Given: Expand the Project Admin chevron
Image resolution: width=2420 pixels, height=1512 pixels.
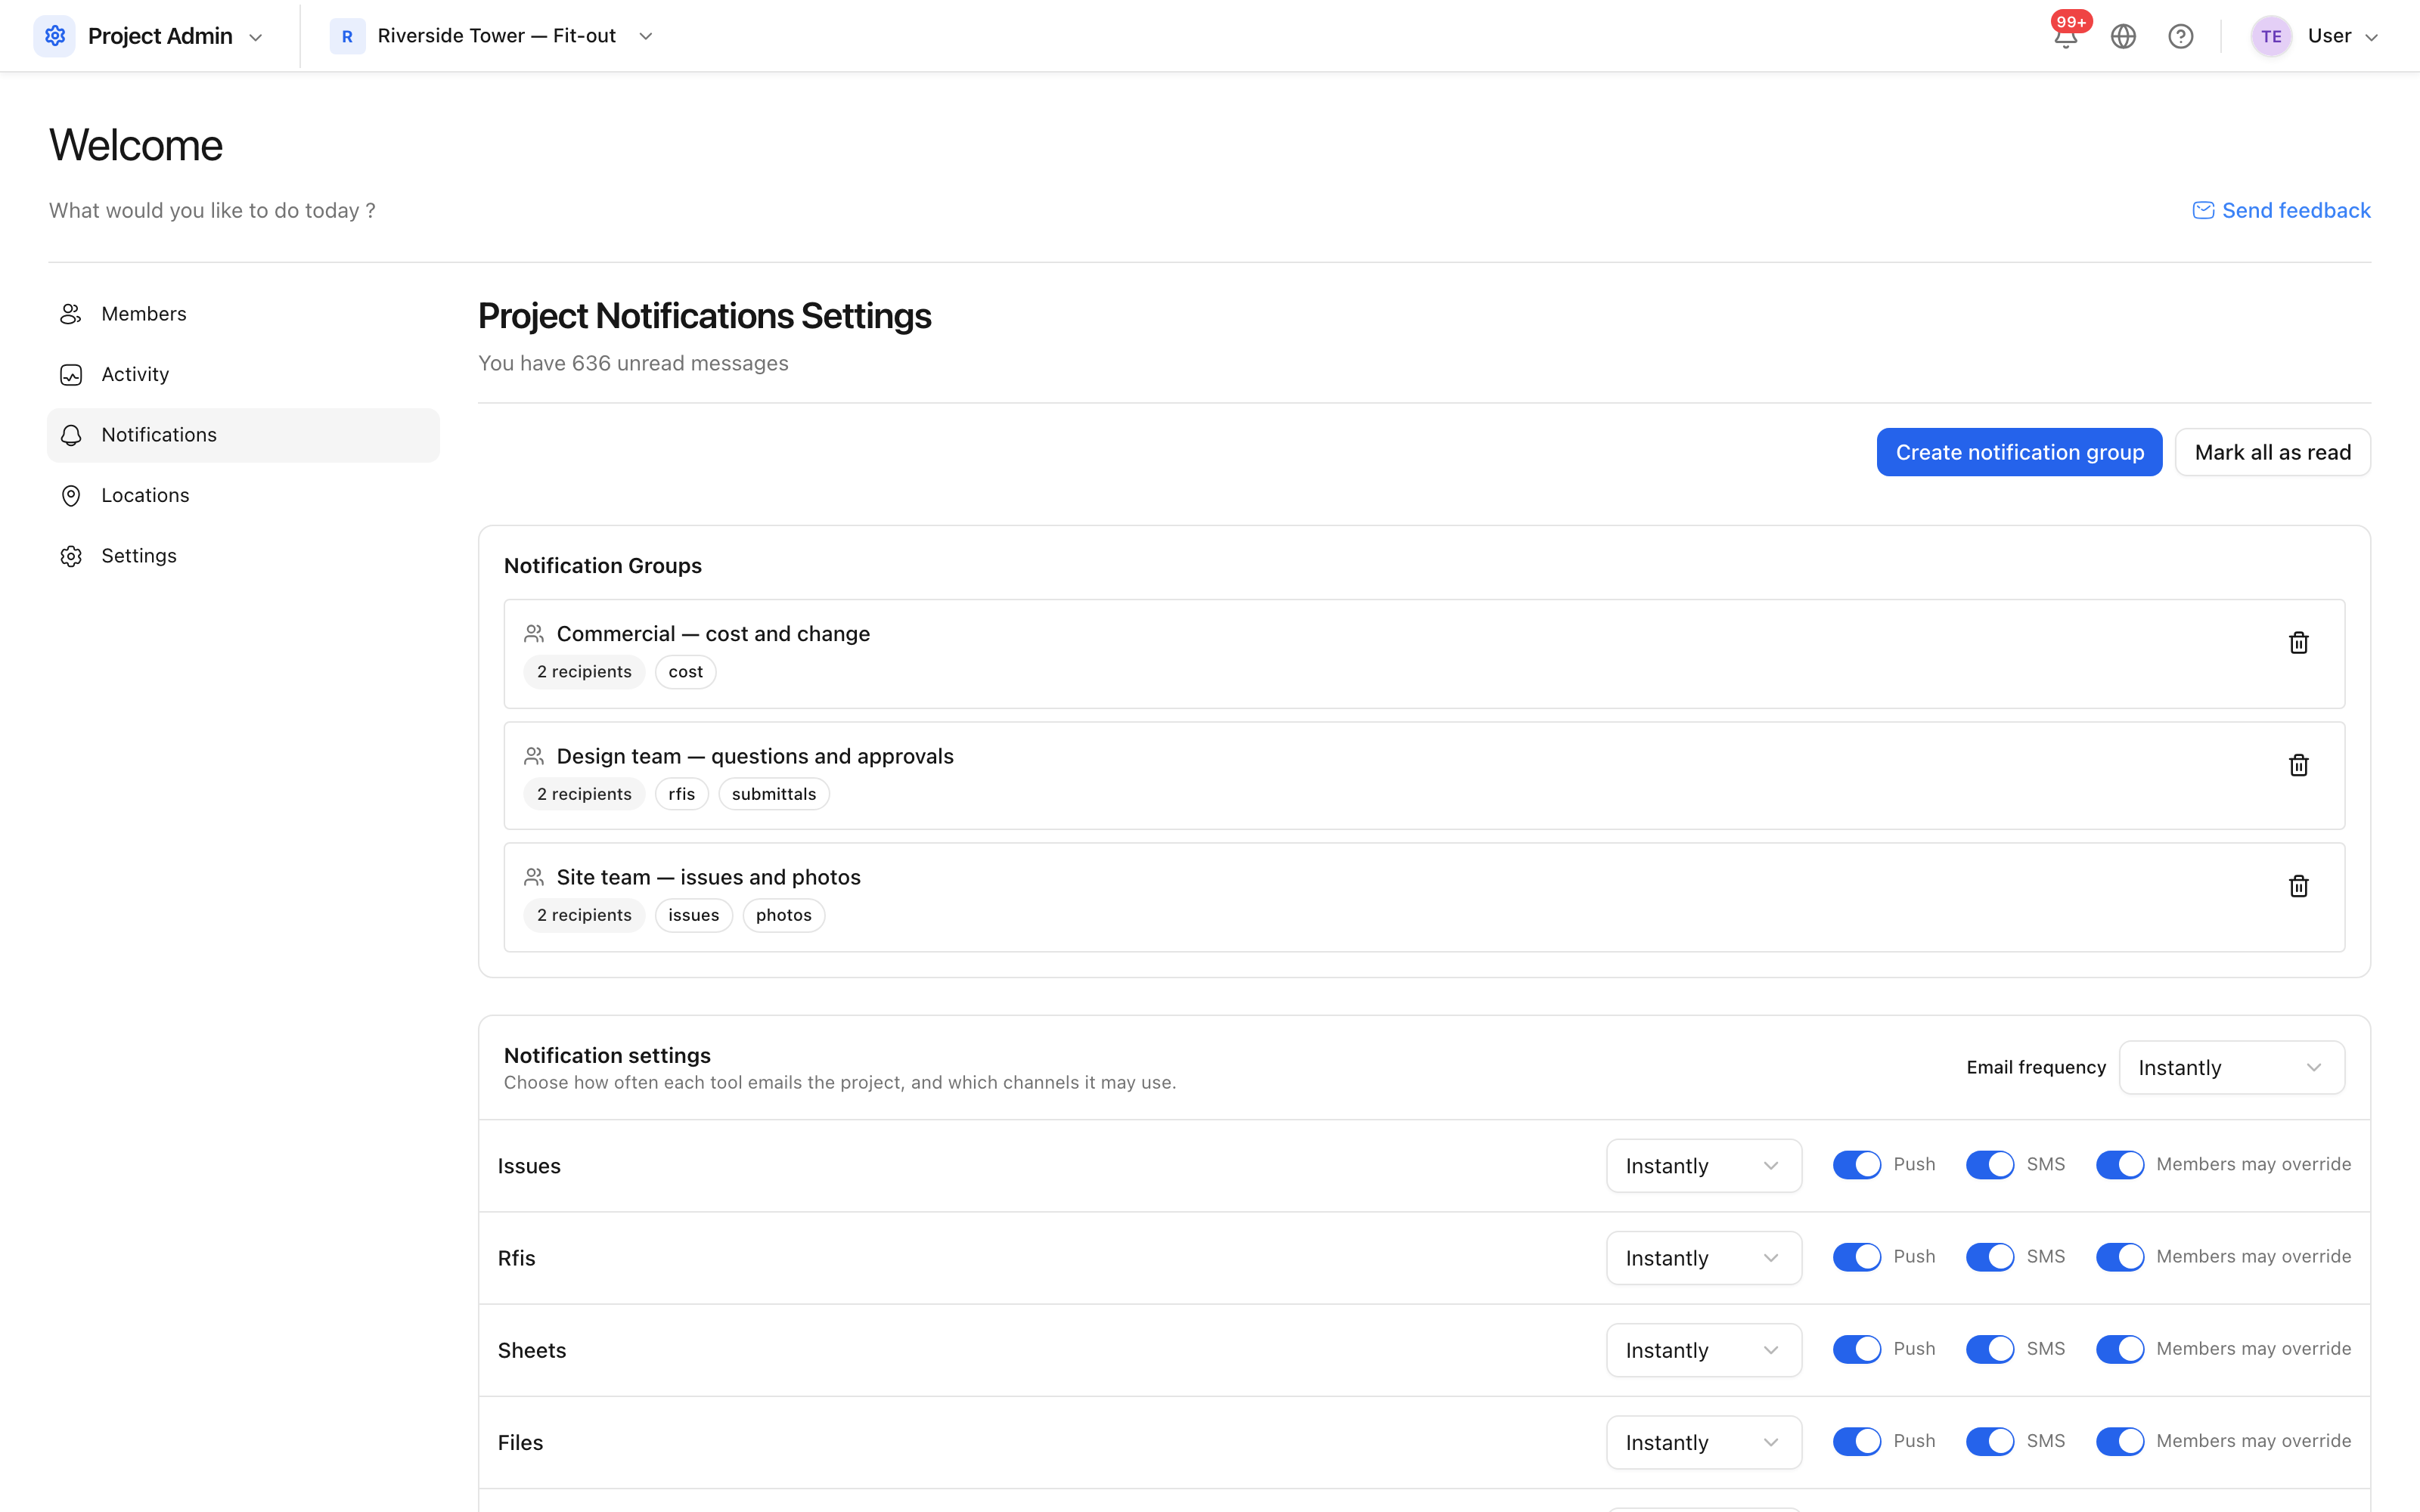Looking at the screenshot, I should (256, 37).
